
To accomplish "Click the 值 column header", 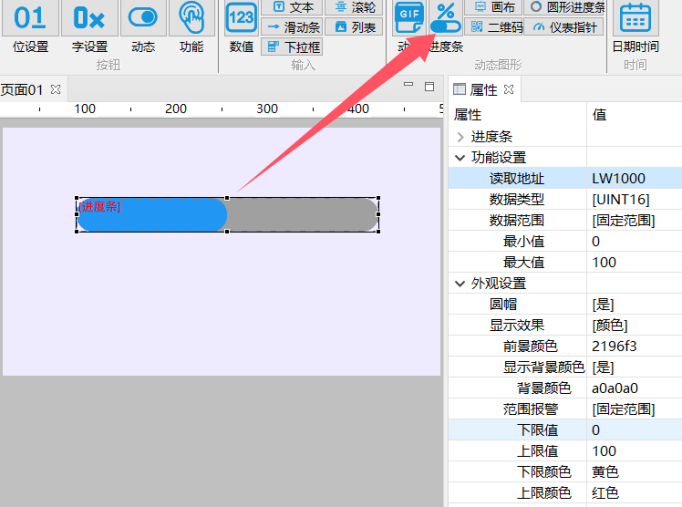I will 634,114.
